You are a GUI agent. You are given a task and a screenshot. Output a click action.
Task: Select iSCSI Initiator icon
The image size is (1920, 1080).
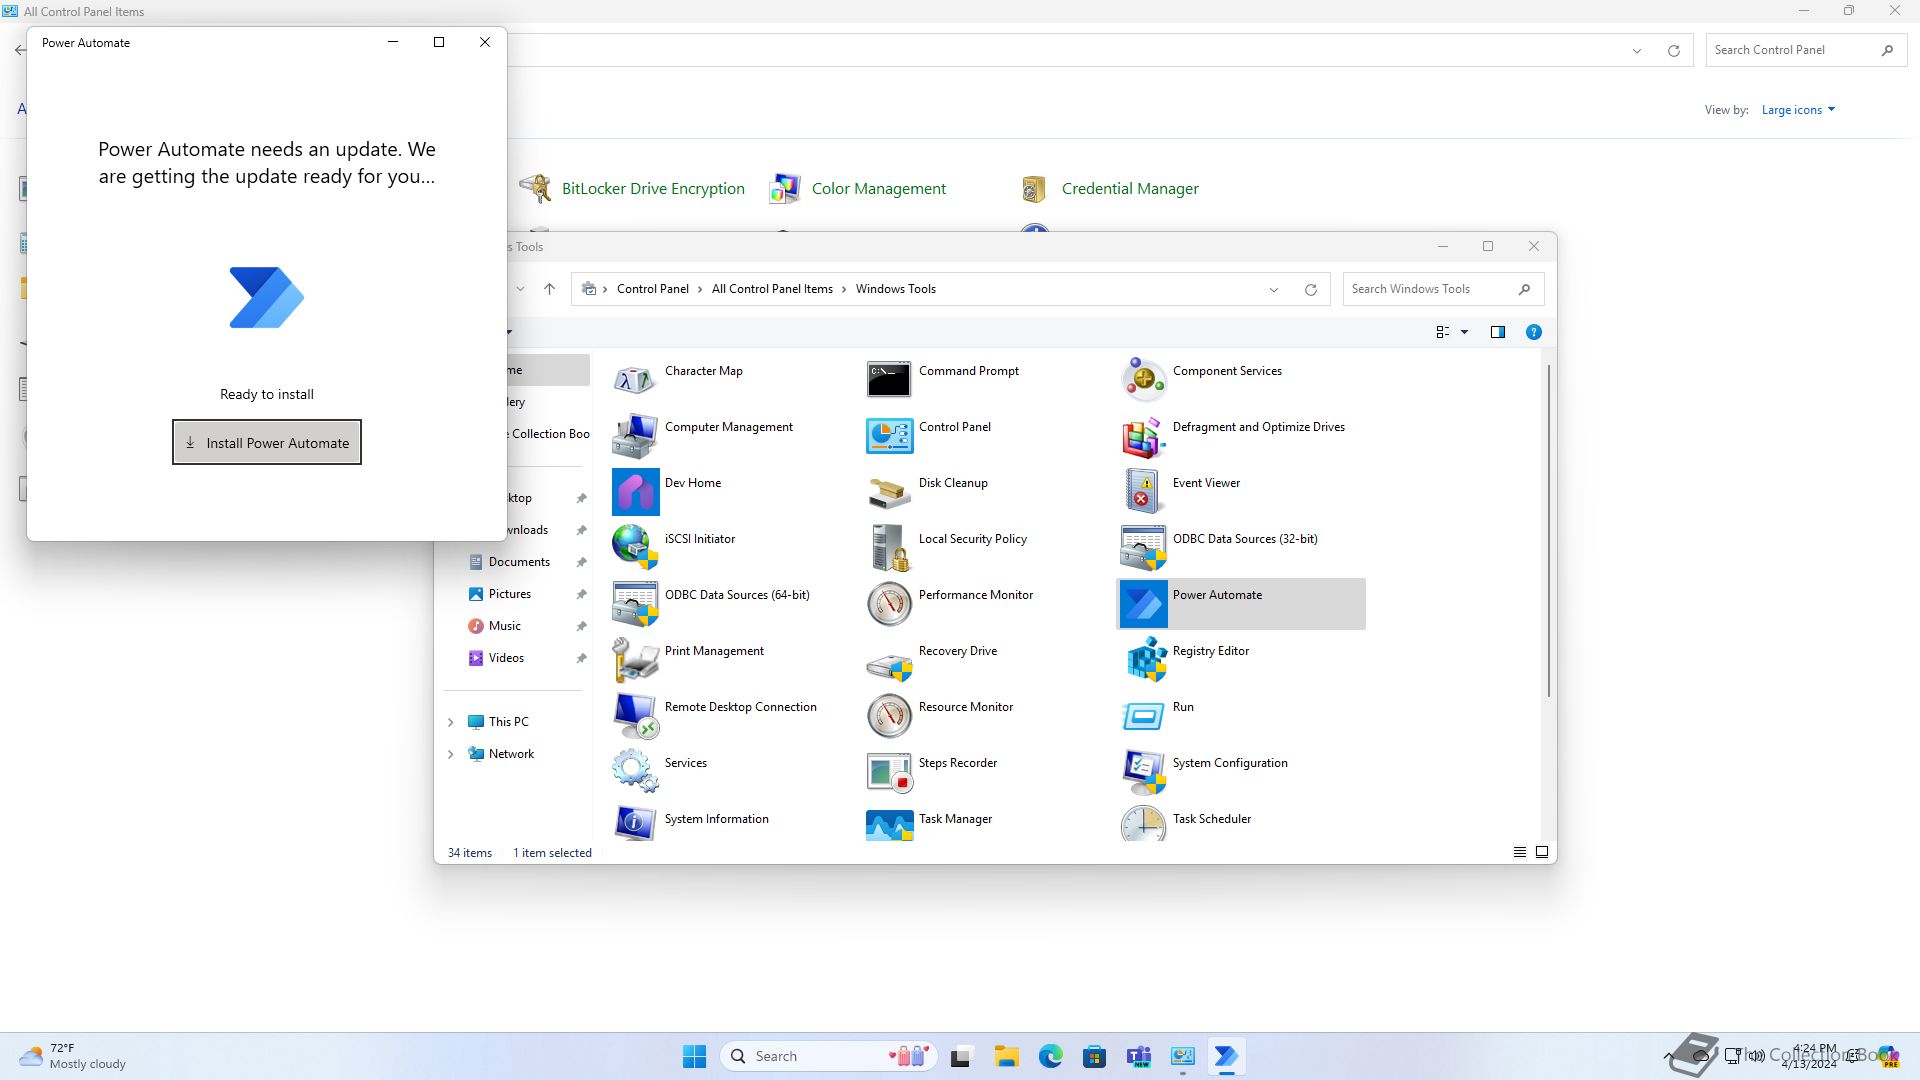tap(635, 547)
